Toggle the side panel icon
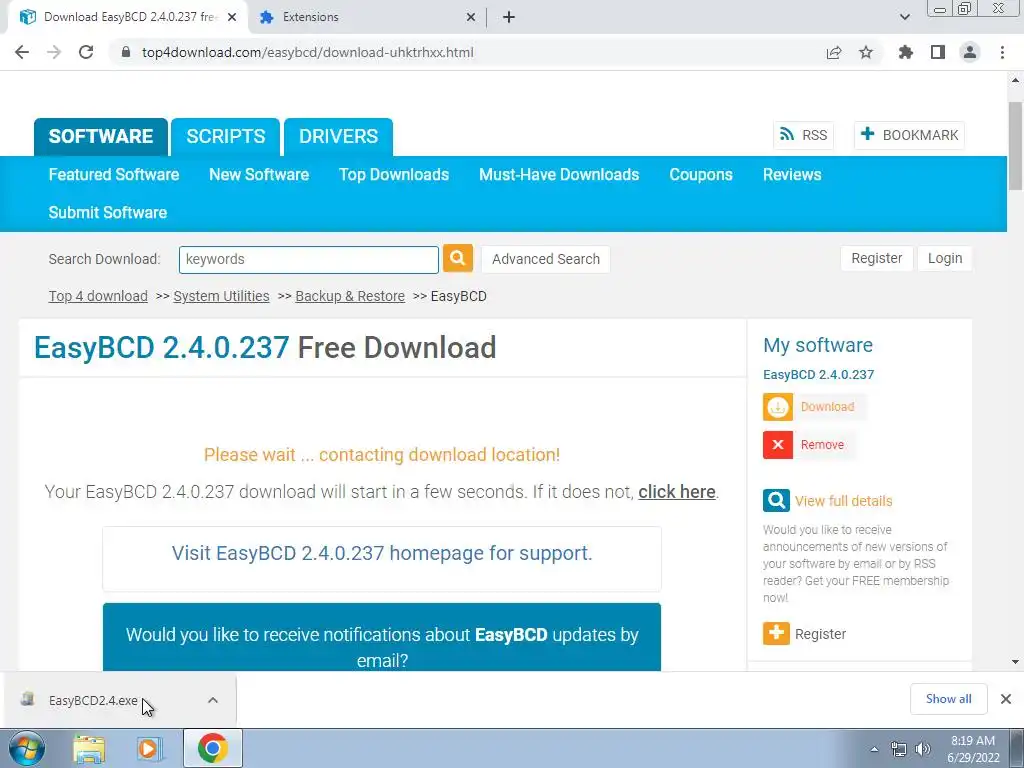The height and width of the screenshot is (768, 1024). [938, 52]
